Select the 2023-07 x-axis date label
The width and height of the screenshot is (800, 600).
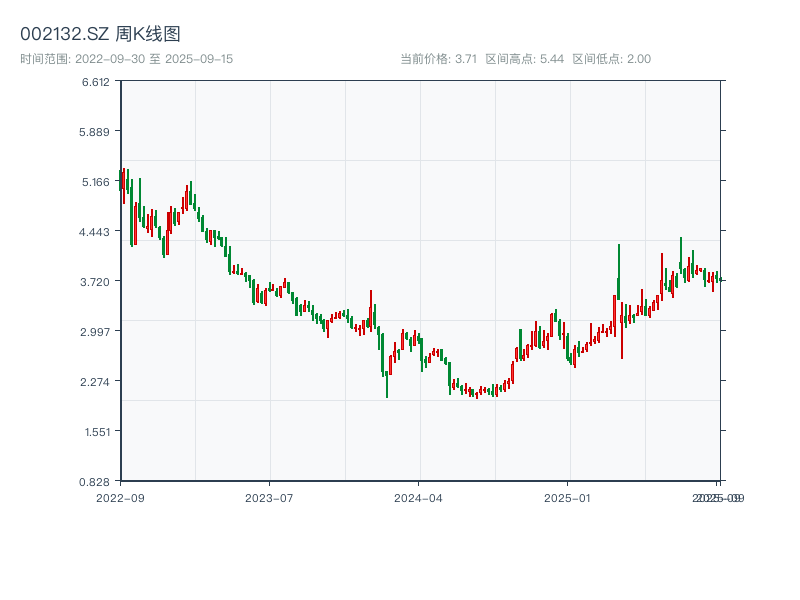pyautogui.click(x=270, y=497)
